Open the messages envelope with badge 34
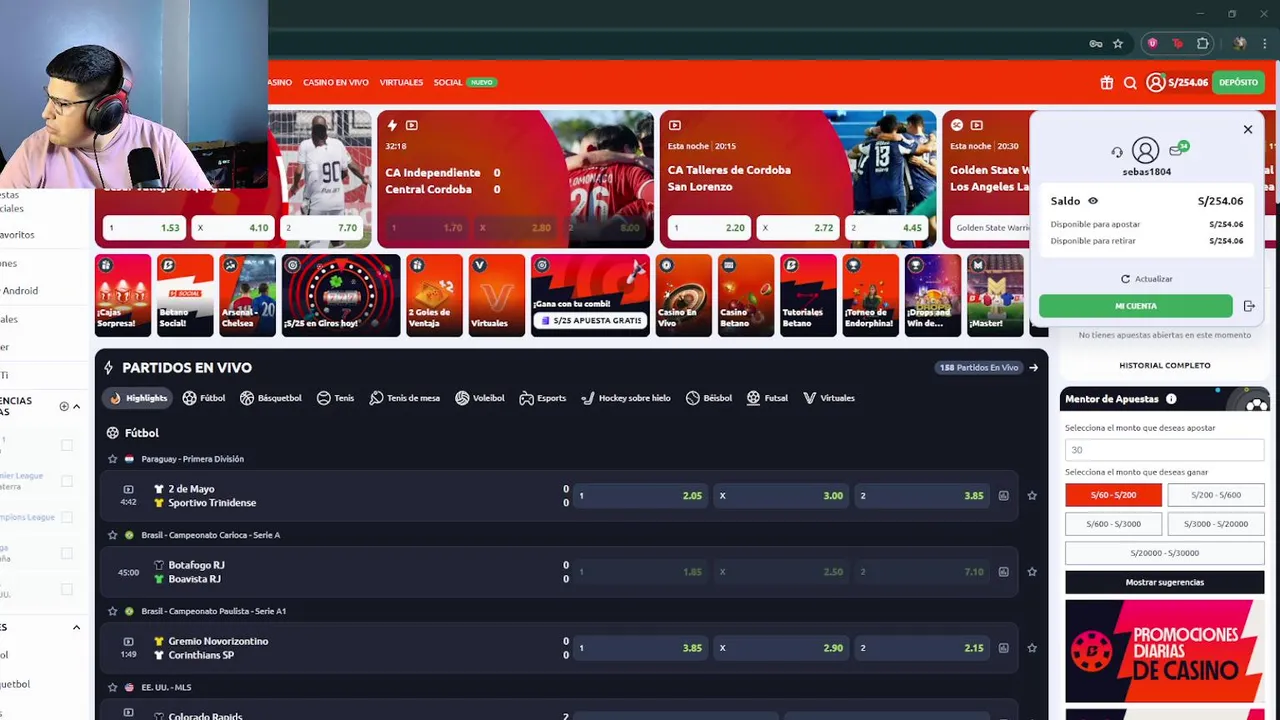The width and height of the screenshot is (1280, 720). point(1178,150)
